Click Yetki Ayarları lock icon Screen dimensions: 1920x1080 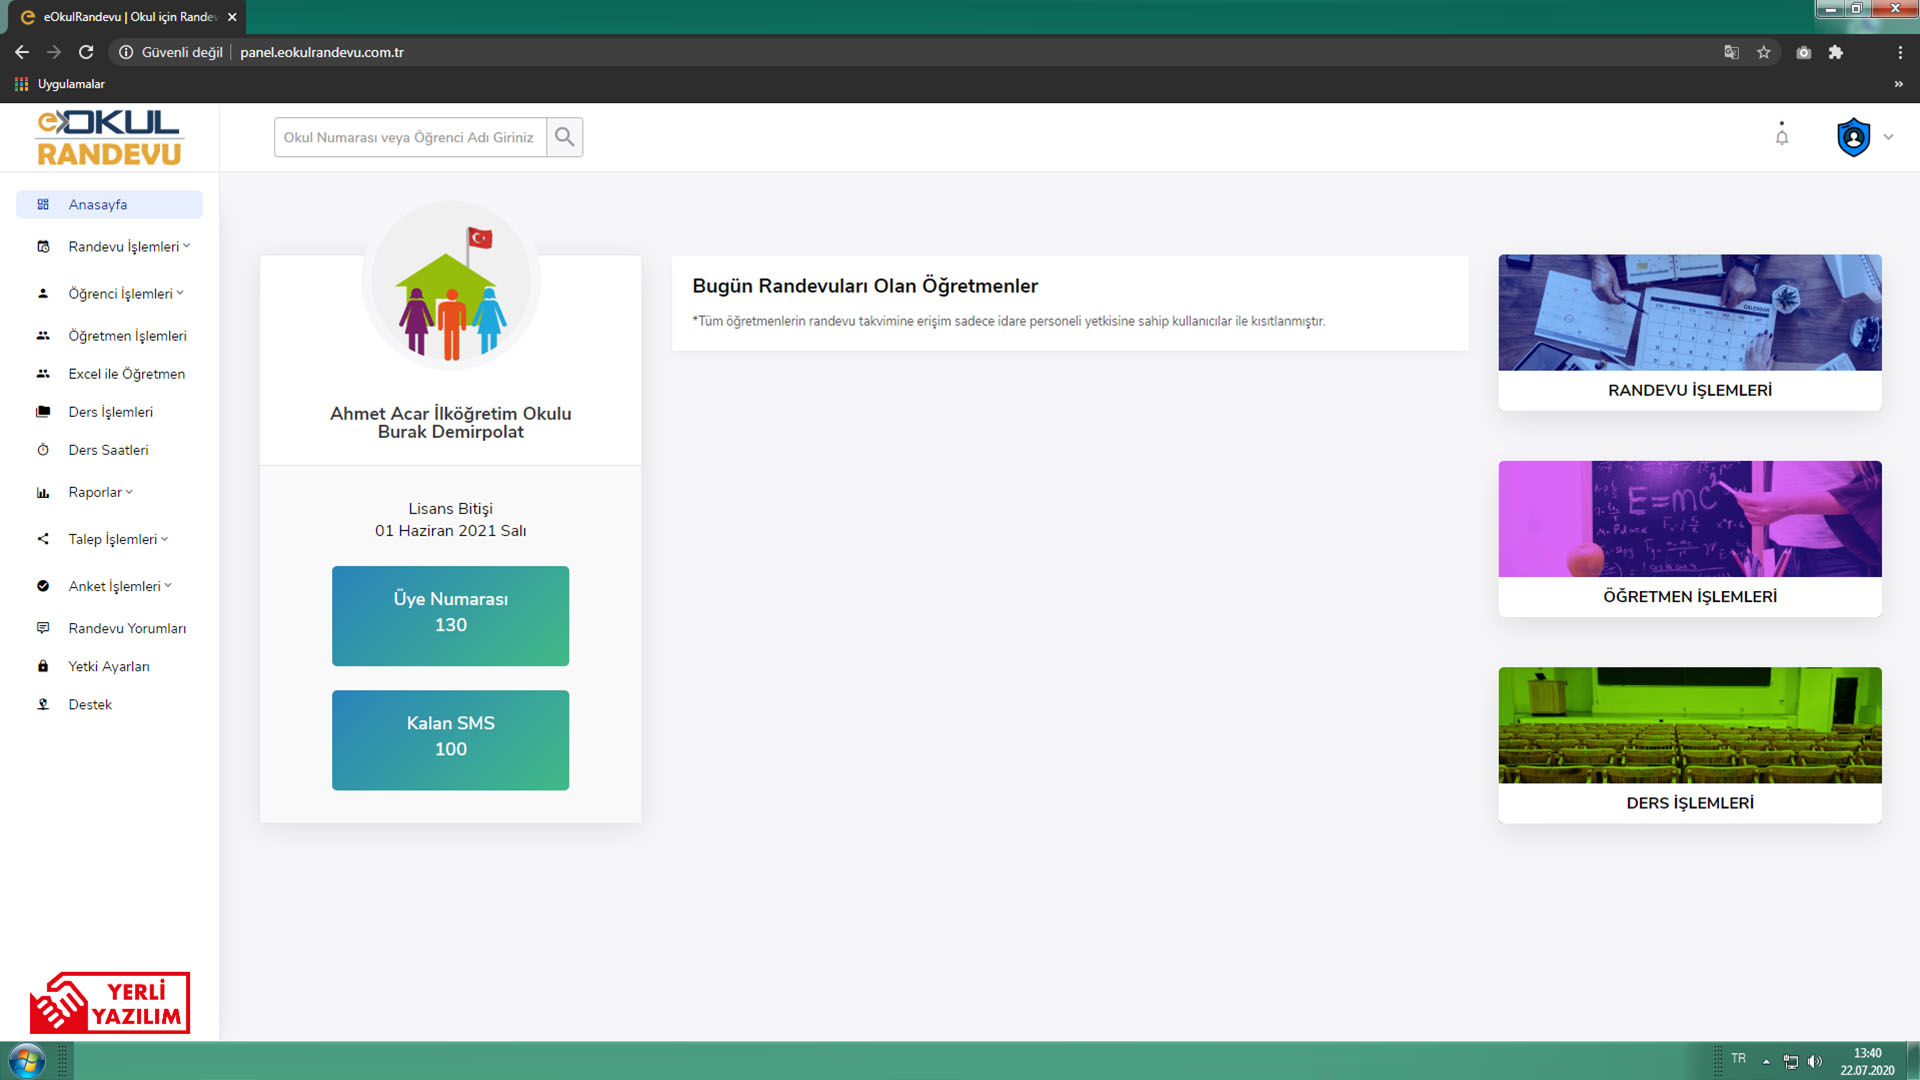pyautogui.click(x=43, y=666)
